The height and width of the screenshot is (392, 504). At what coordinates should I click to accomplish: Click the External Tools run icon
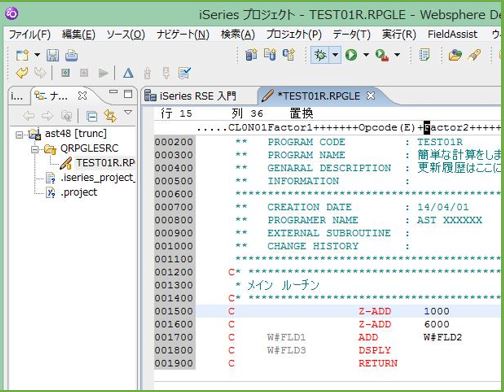point(382,55)
